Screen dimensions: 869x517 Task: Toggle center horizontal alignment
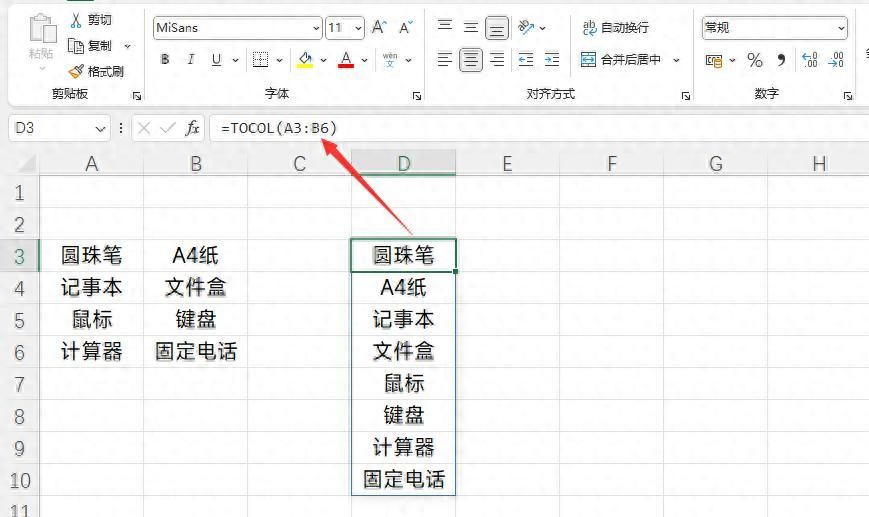[471, 59]
